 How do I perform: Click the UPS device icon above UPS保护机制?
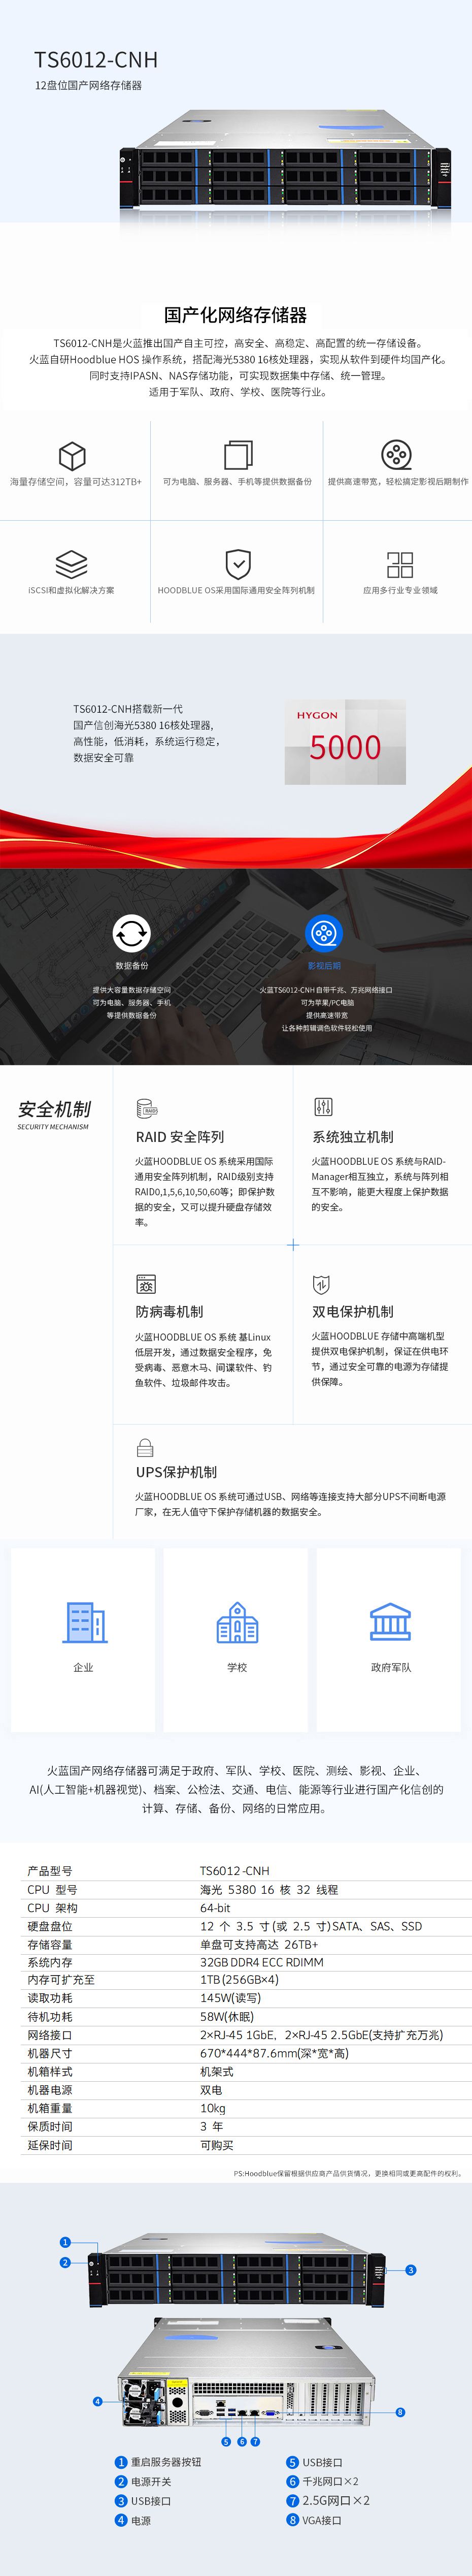click(x=145, y=1447)
